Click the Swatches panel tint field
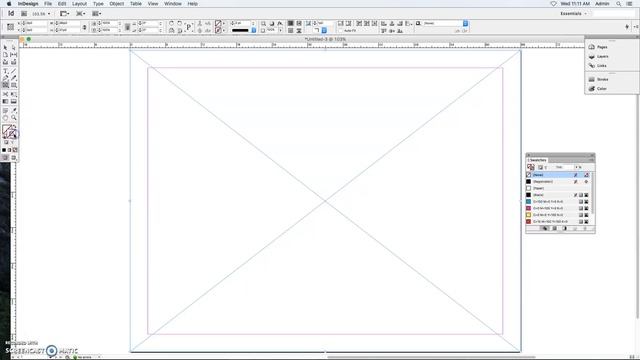Viewport: 640px width, 360px height. (x=564, y=167)
